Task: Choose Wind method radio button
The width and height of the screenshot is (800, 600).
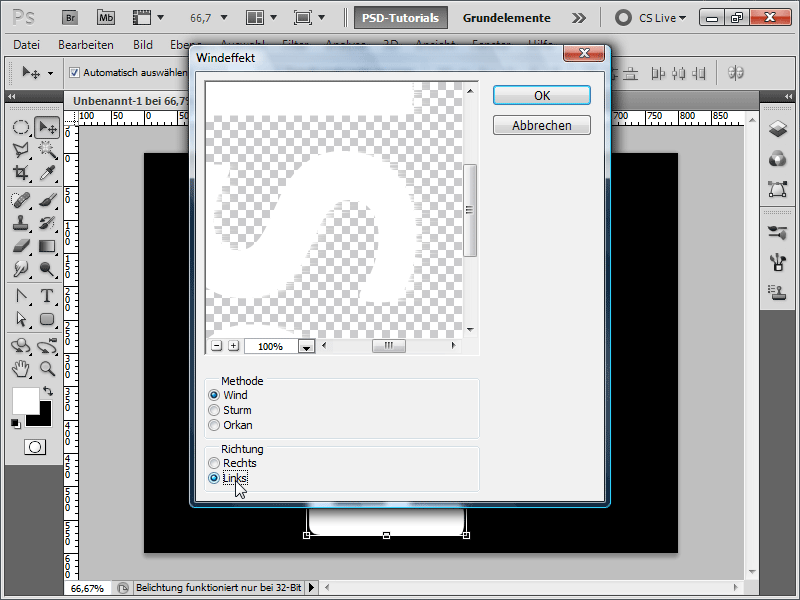Action: click(214, 395)
